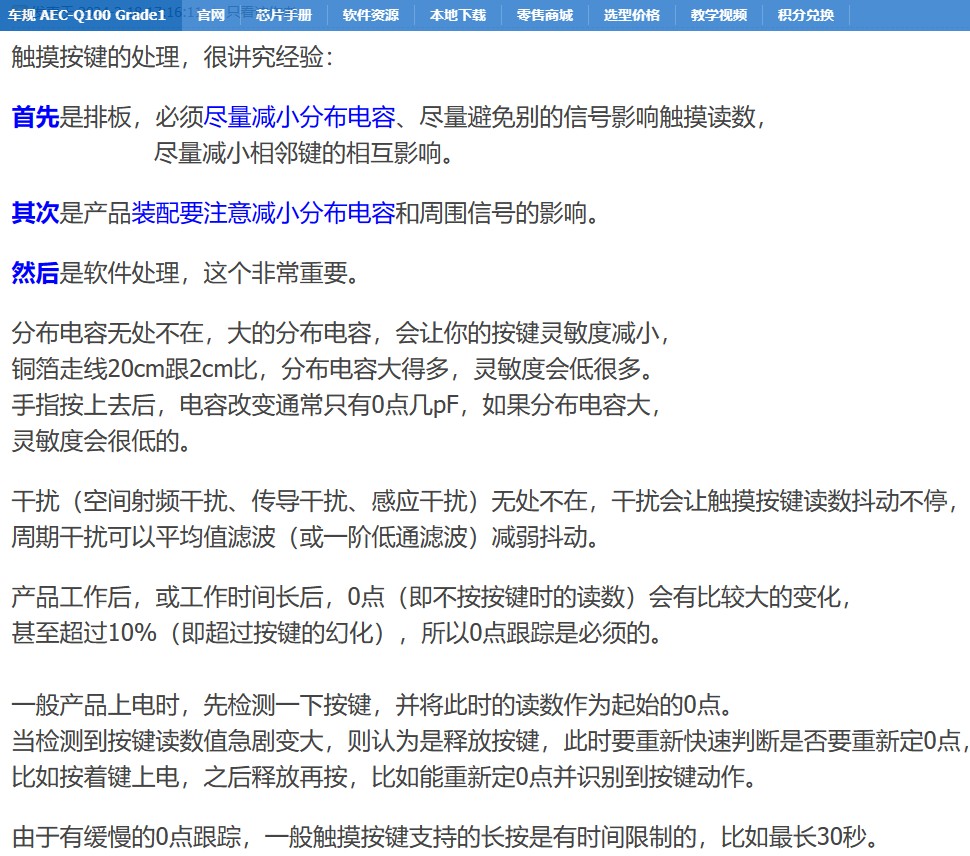Click the line starting 分布电容无处不在
Screen dimensions: 970x856
341,333
